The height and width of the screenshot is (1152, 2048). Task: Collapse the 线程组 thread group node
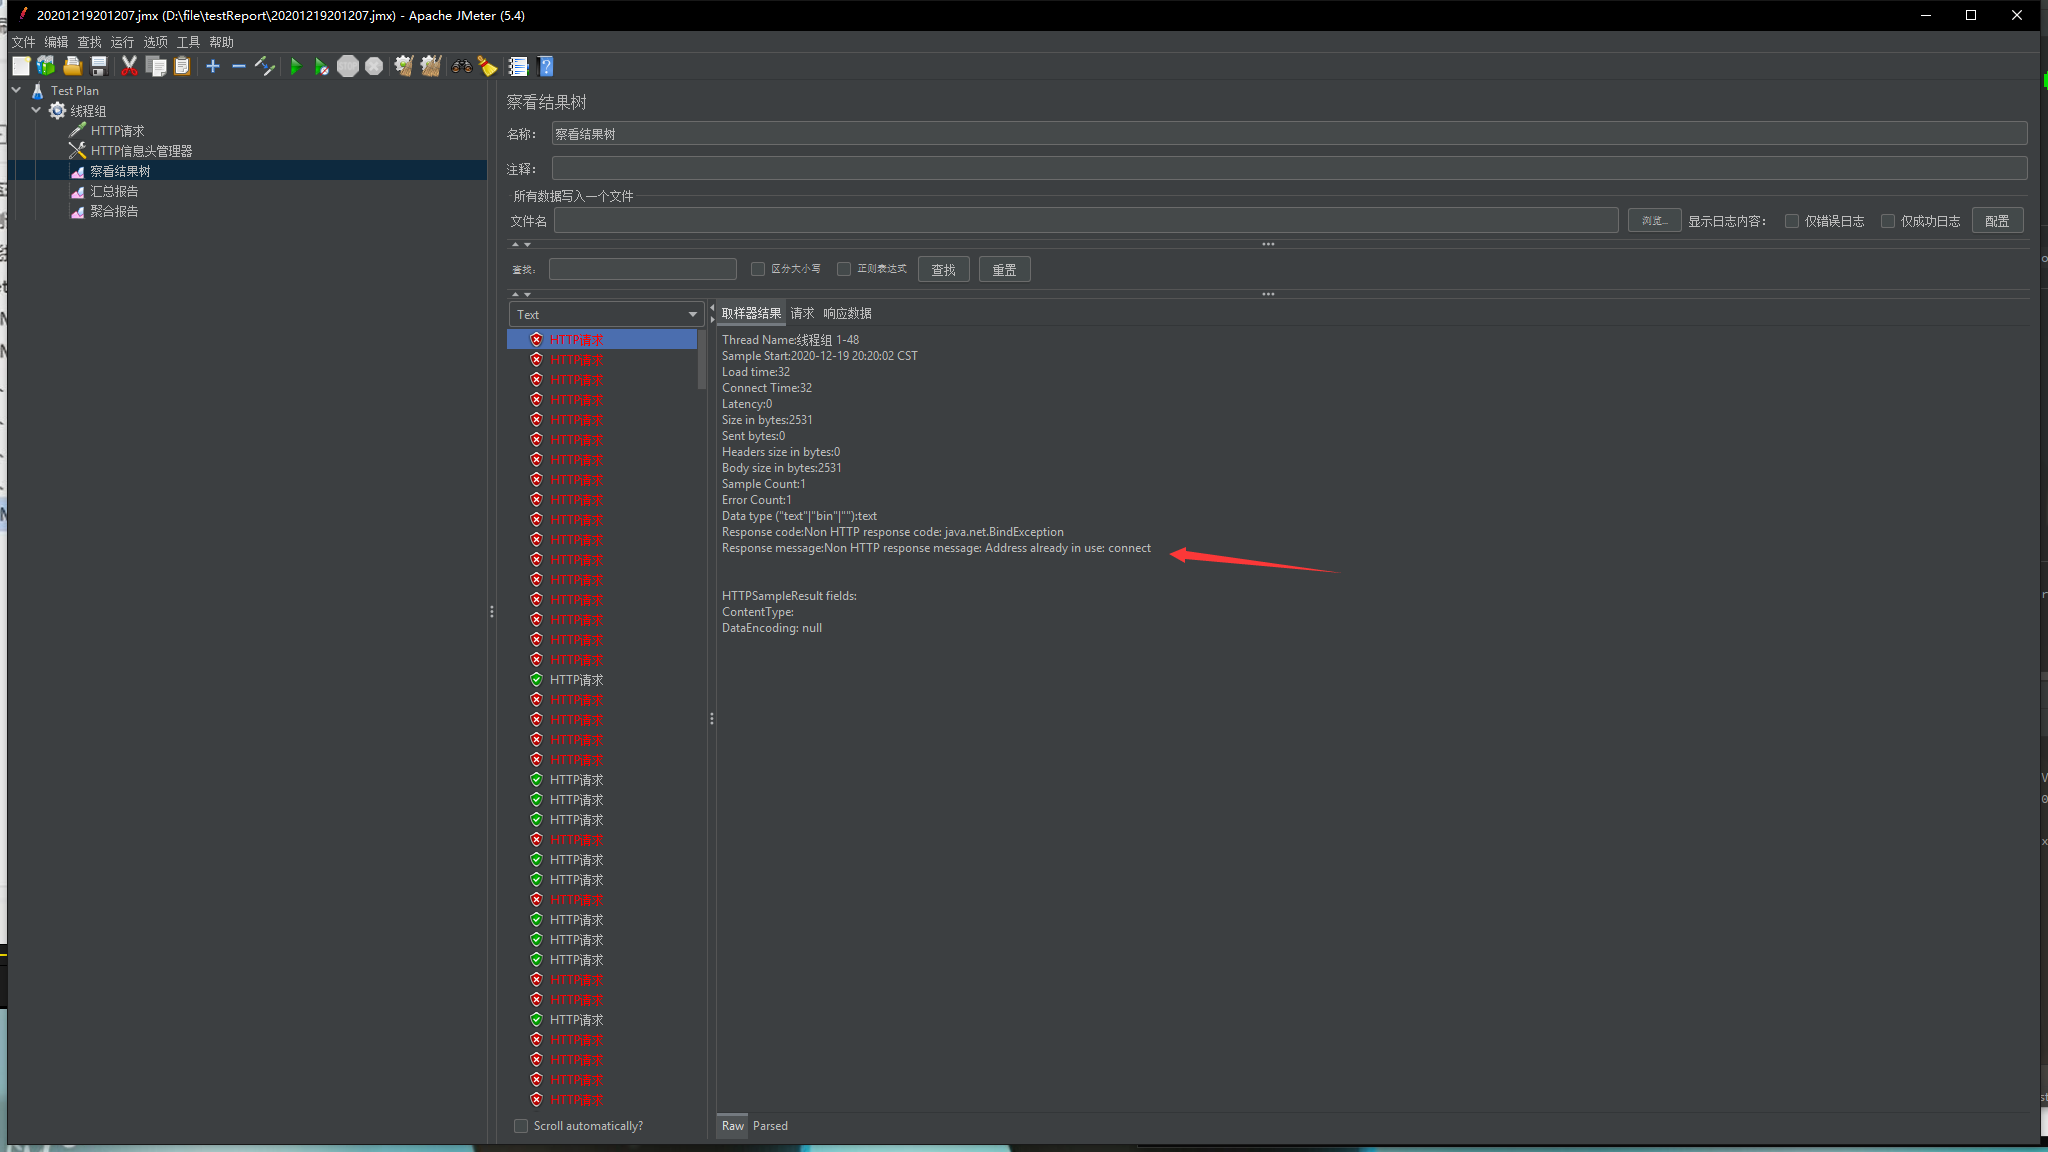pyautogui.click(x=36, y=110)
